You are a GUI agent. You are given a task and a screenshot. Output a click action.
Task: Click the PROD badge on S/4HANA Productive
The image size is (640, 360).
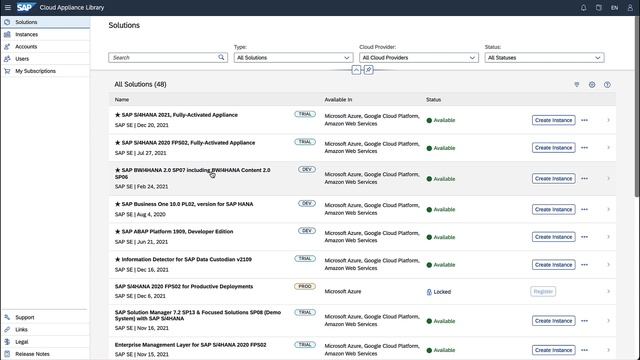[x=305, y=286]
